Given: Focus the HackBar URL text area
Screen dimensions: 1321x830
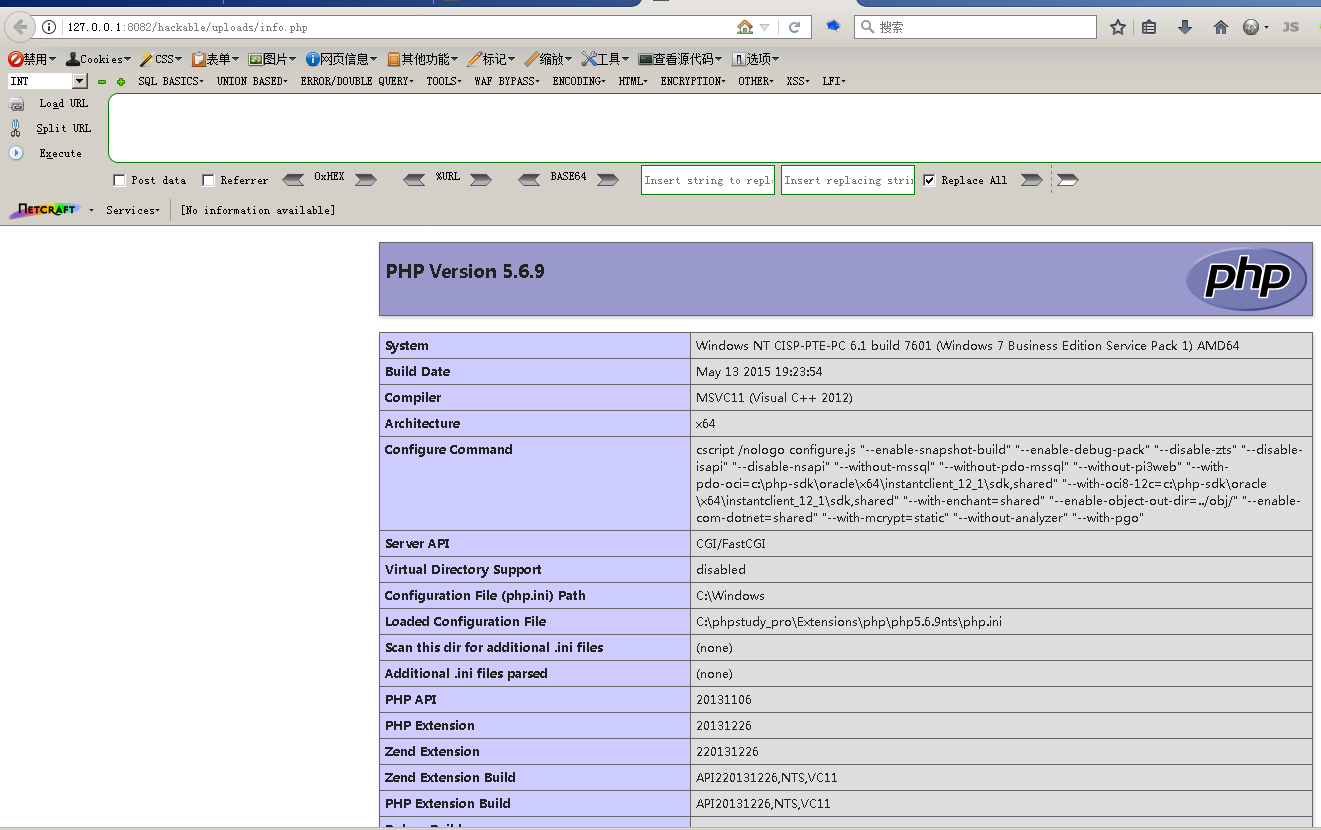Looking at the screenshot, I should (714, 128).
